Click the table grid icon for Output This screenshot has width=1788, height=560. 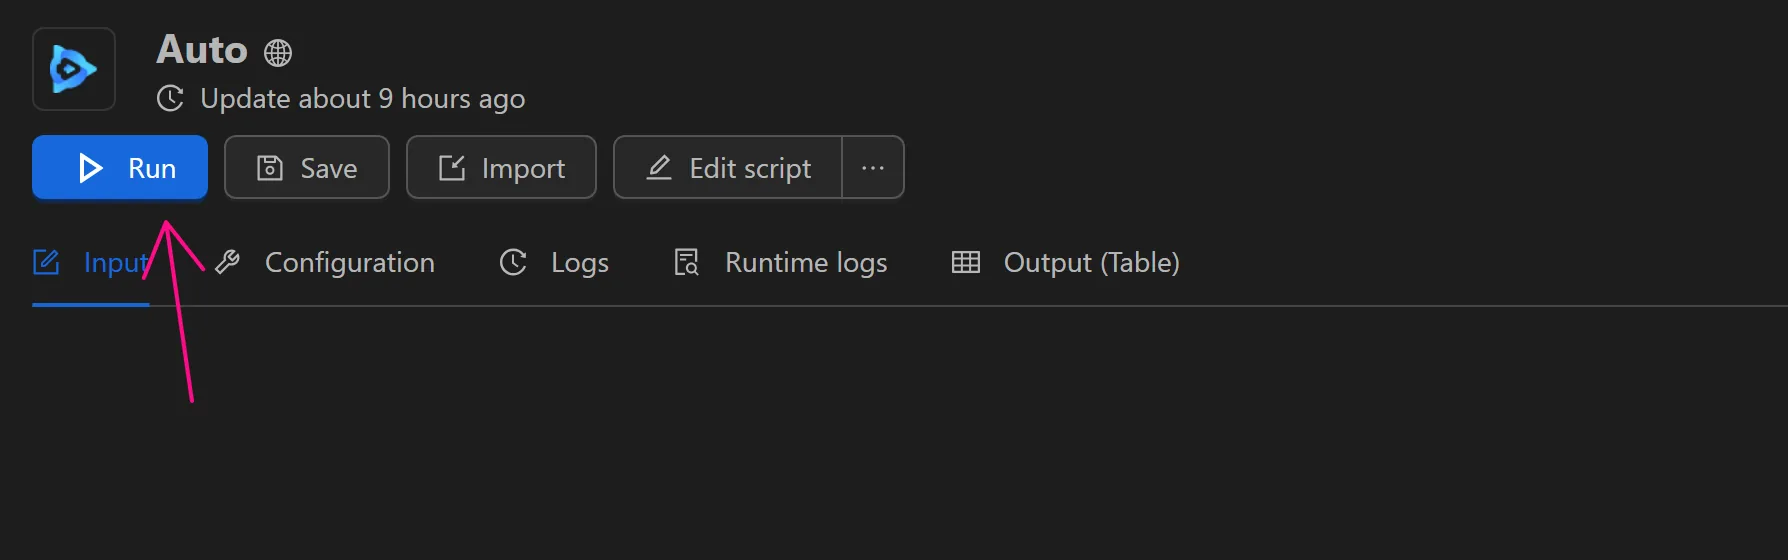pyautogui.click(x=966, y=263)
